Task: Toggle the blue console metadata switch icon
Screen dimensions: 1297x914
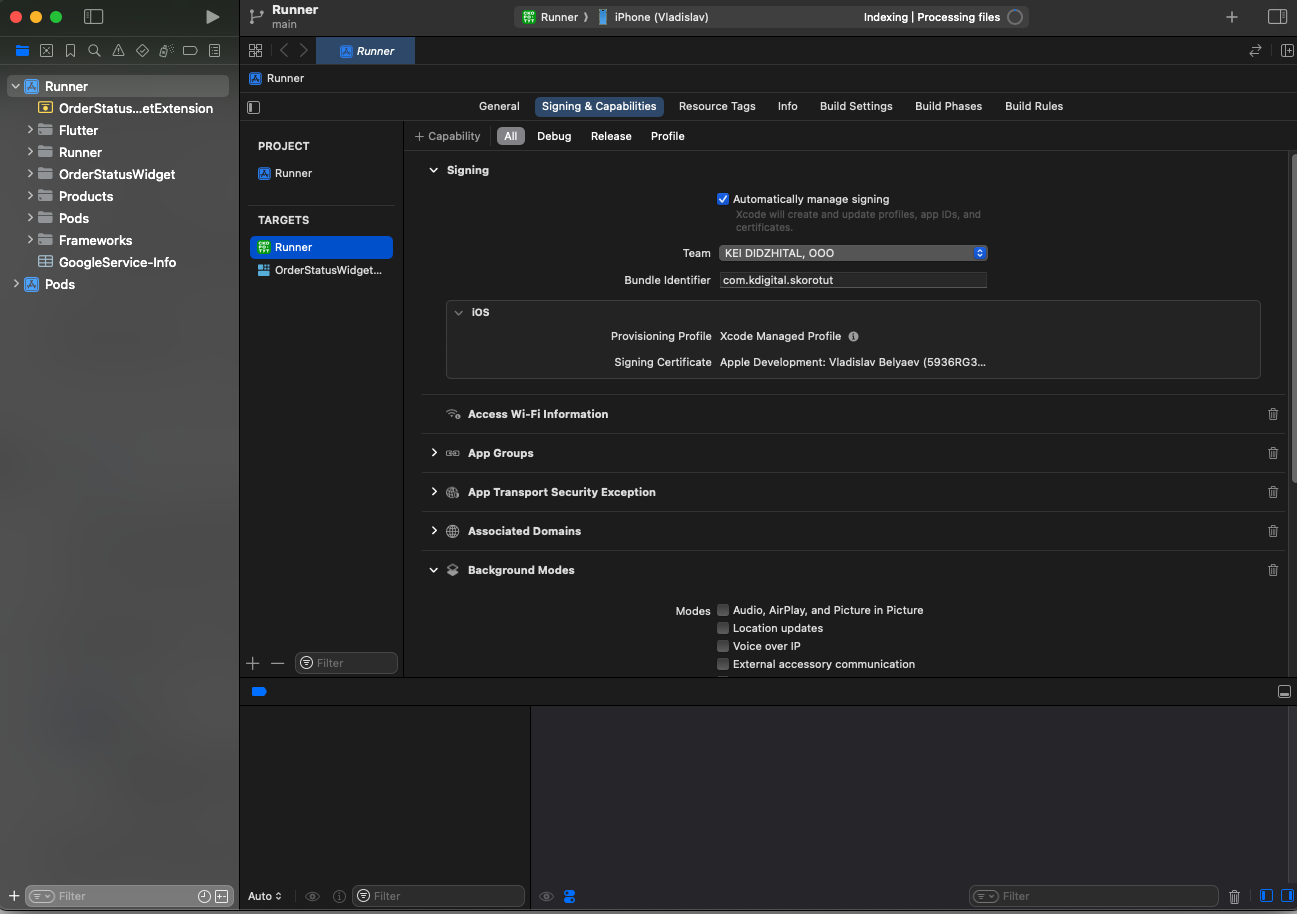Action: pyautogui.click(x=569, y=896)
